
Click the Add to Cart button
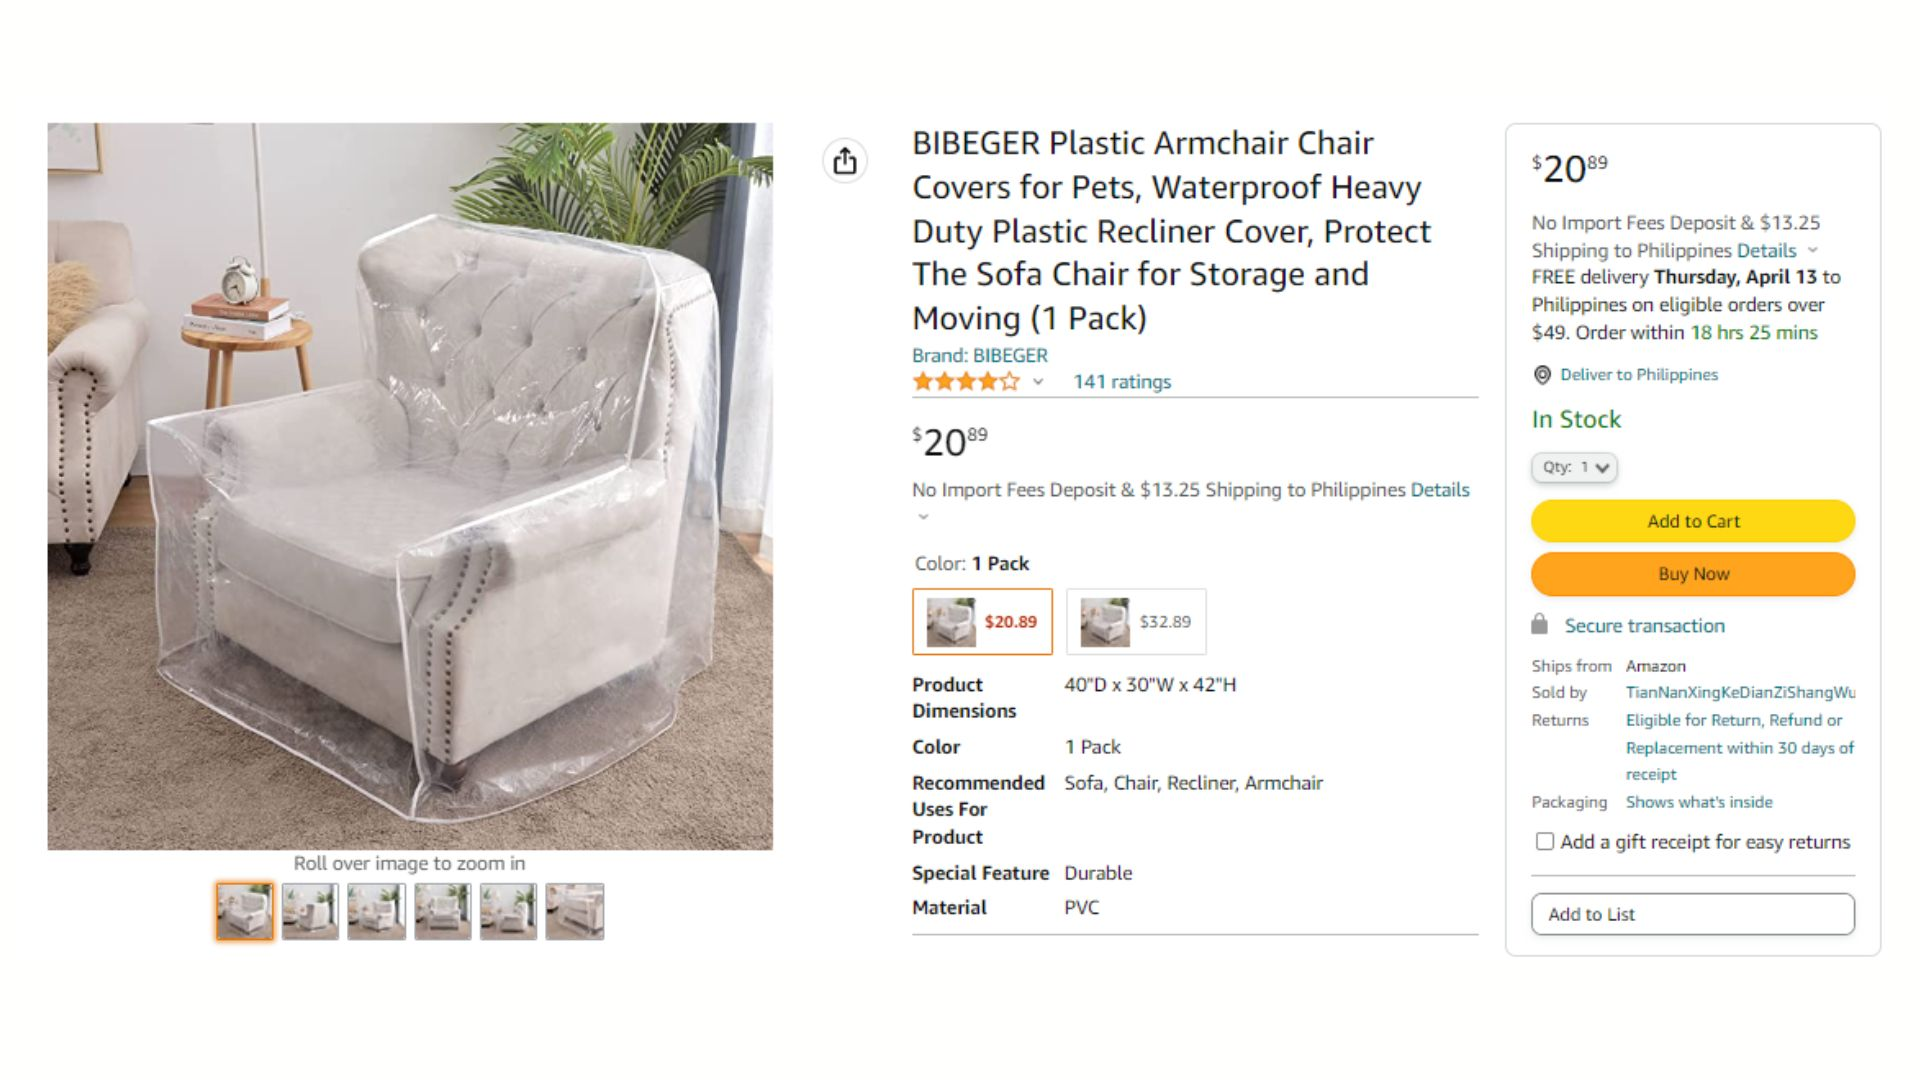pos(1693,521)
